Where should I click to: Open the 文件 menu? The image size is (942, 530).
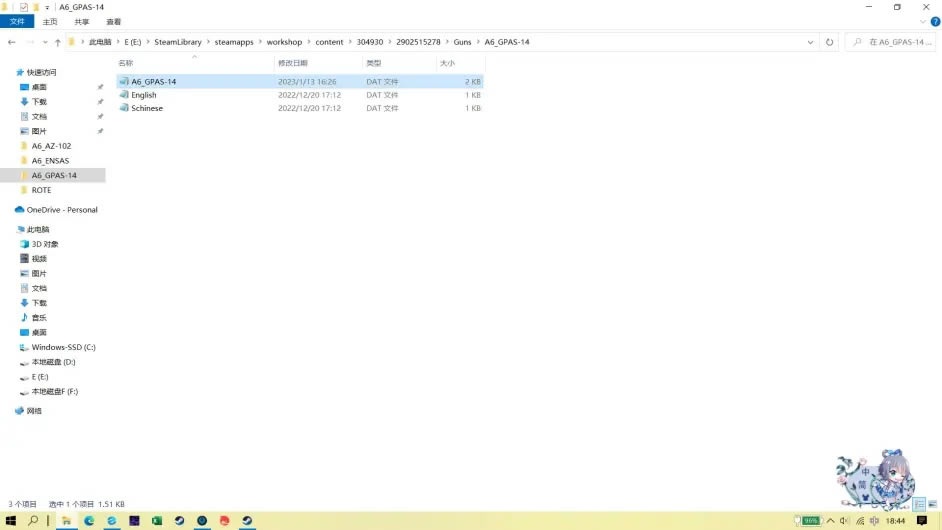pyautogui.click(x=17, y=21)
